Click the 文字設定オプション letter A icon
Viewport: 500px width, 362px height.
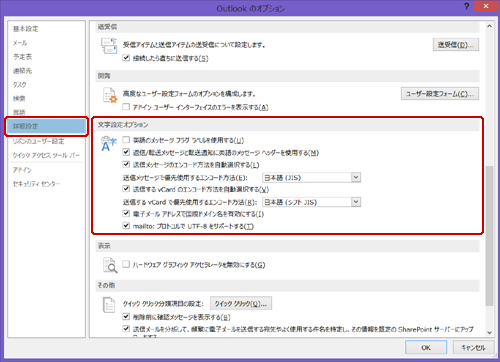(109, 144)
